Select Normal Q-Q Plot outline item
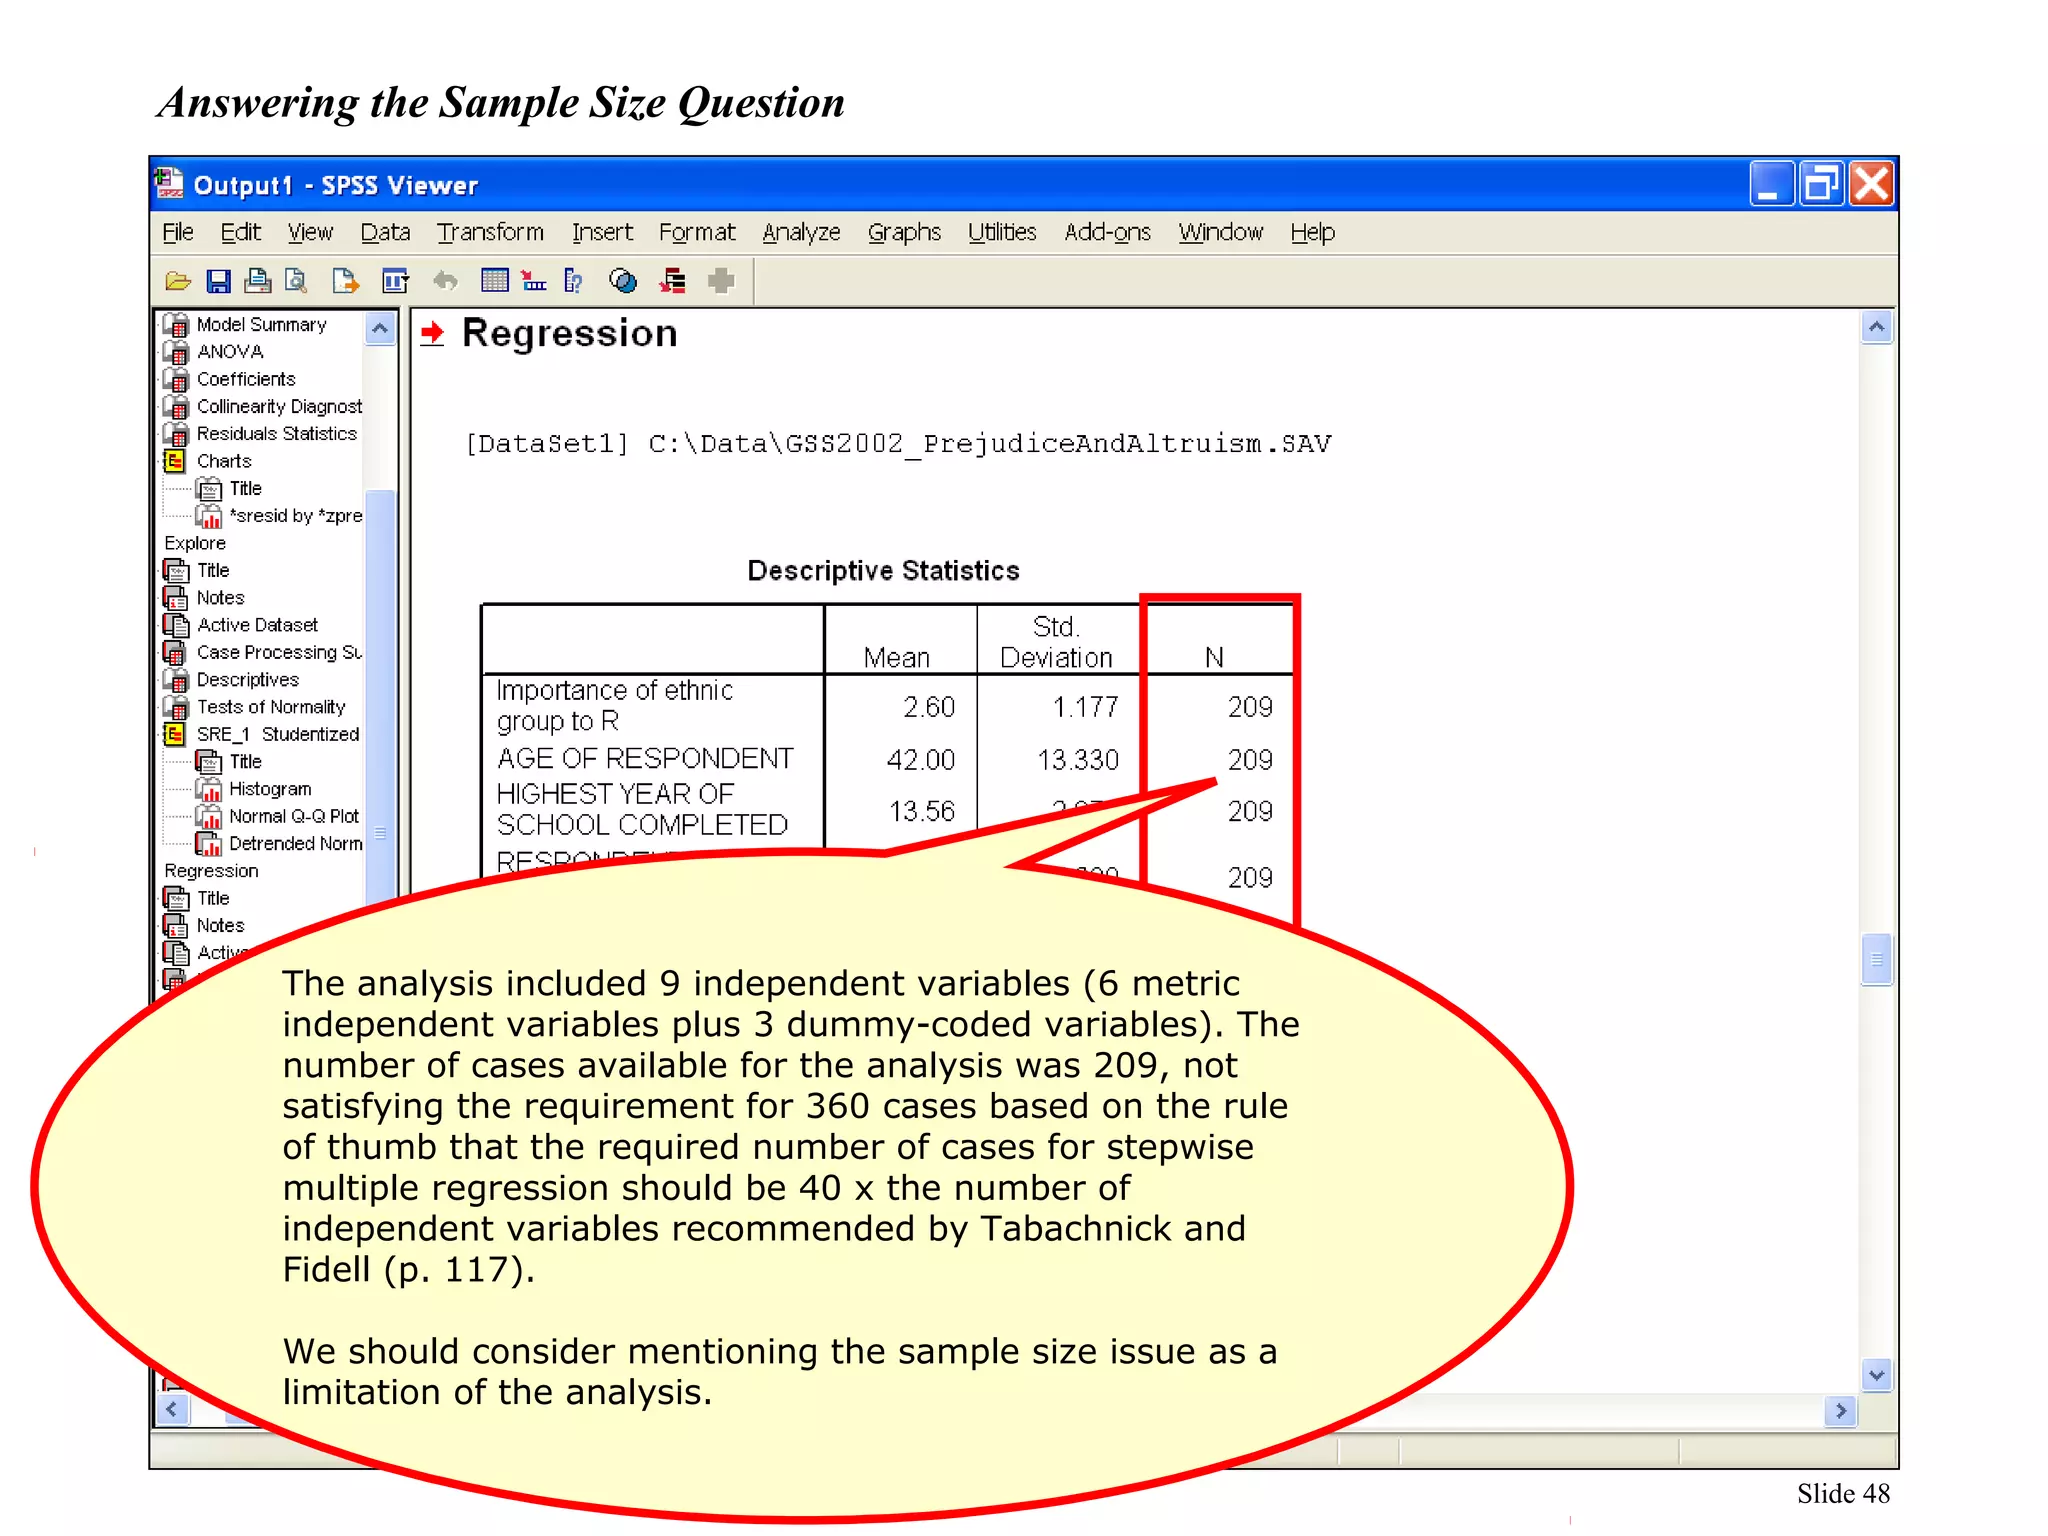 pos(294,816)
